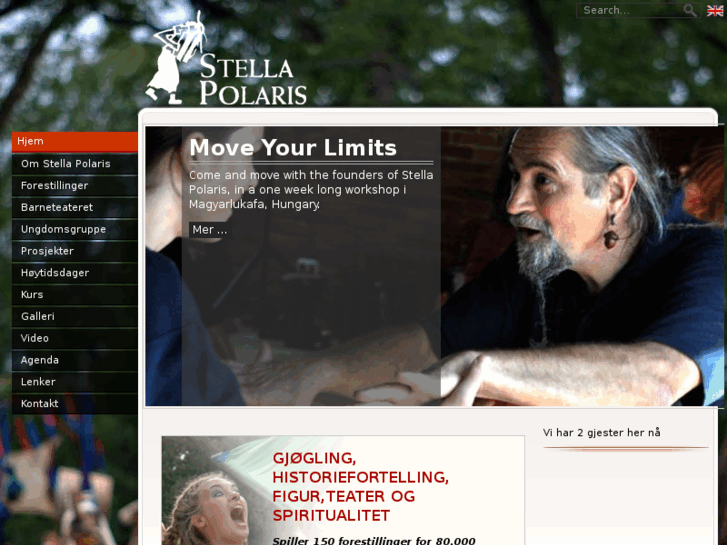Screen dimensions: 727x545
Task: Open Agenda in the sidebar
Action: coord(75,360)
